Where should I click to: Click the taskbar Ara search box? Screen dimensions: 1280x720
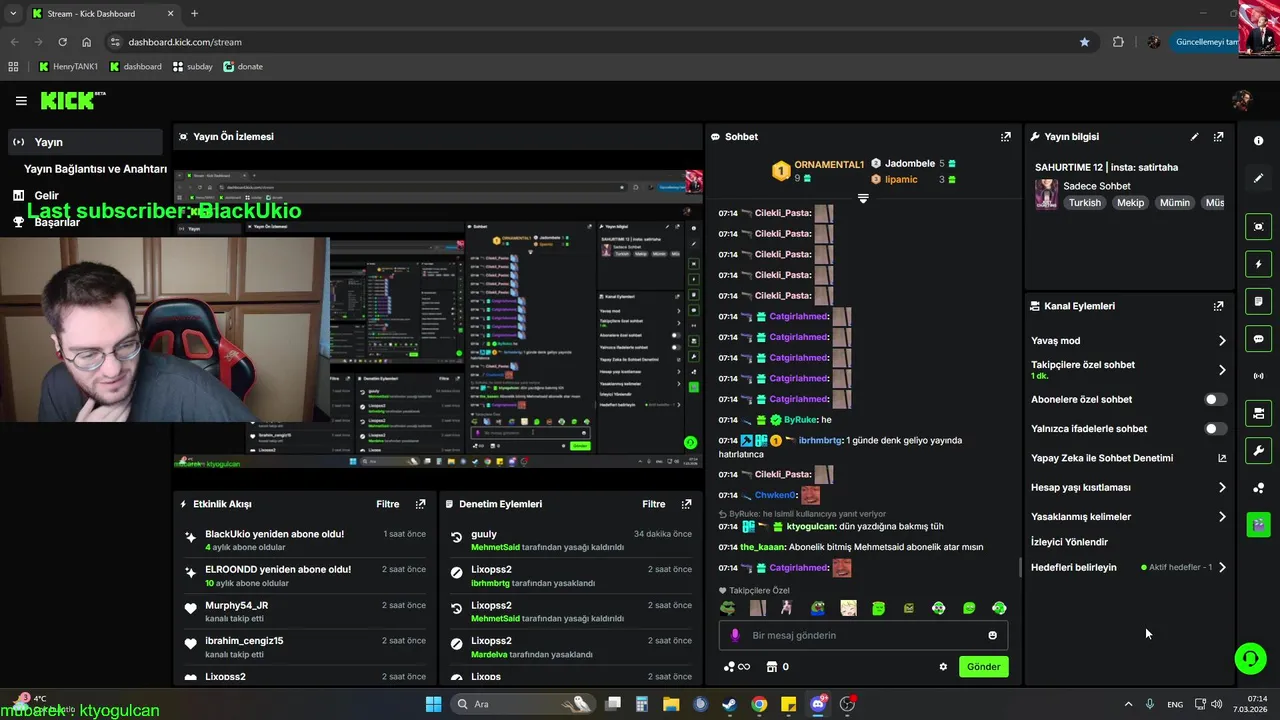(524, 704)
